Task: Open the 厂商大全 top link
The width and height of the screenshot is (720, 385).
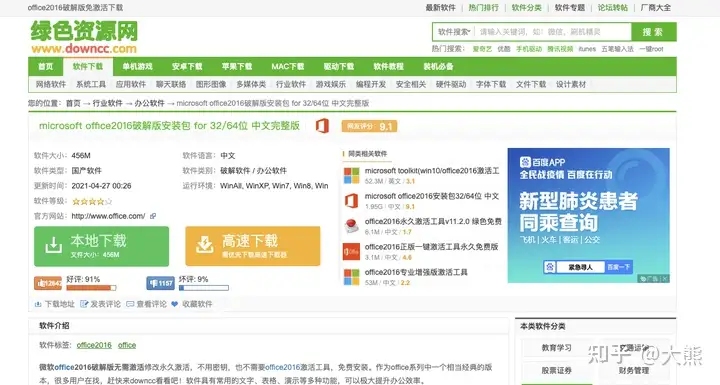Action: point(656,7)
